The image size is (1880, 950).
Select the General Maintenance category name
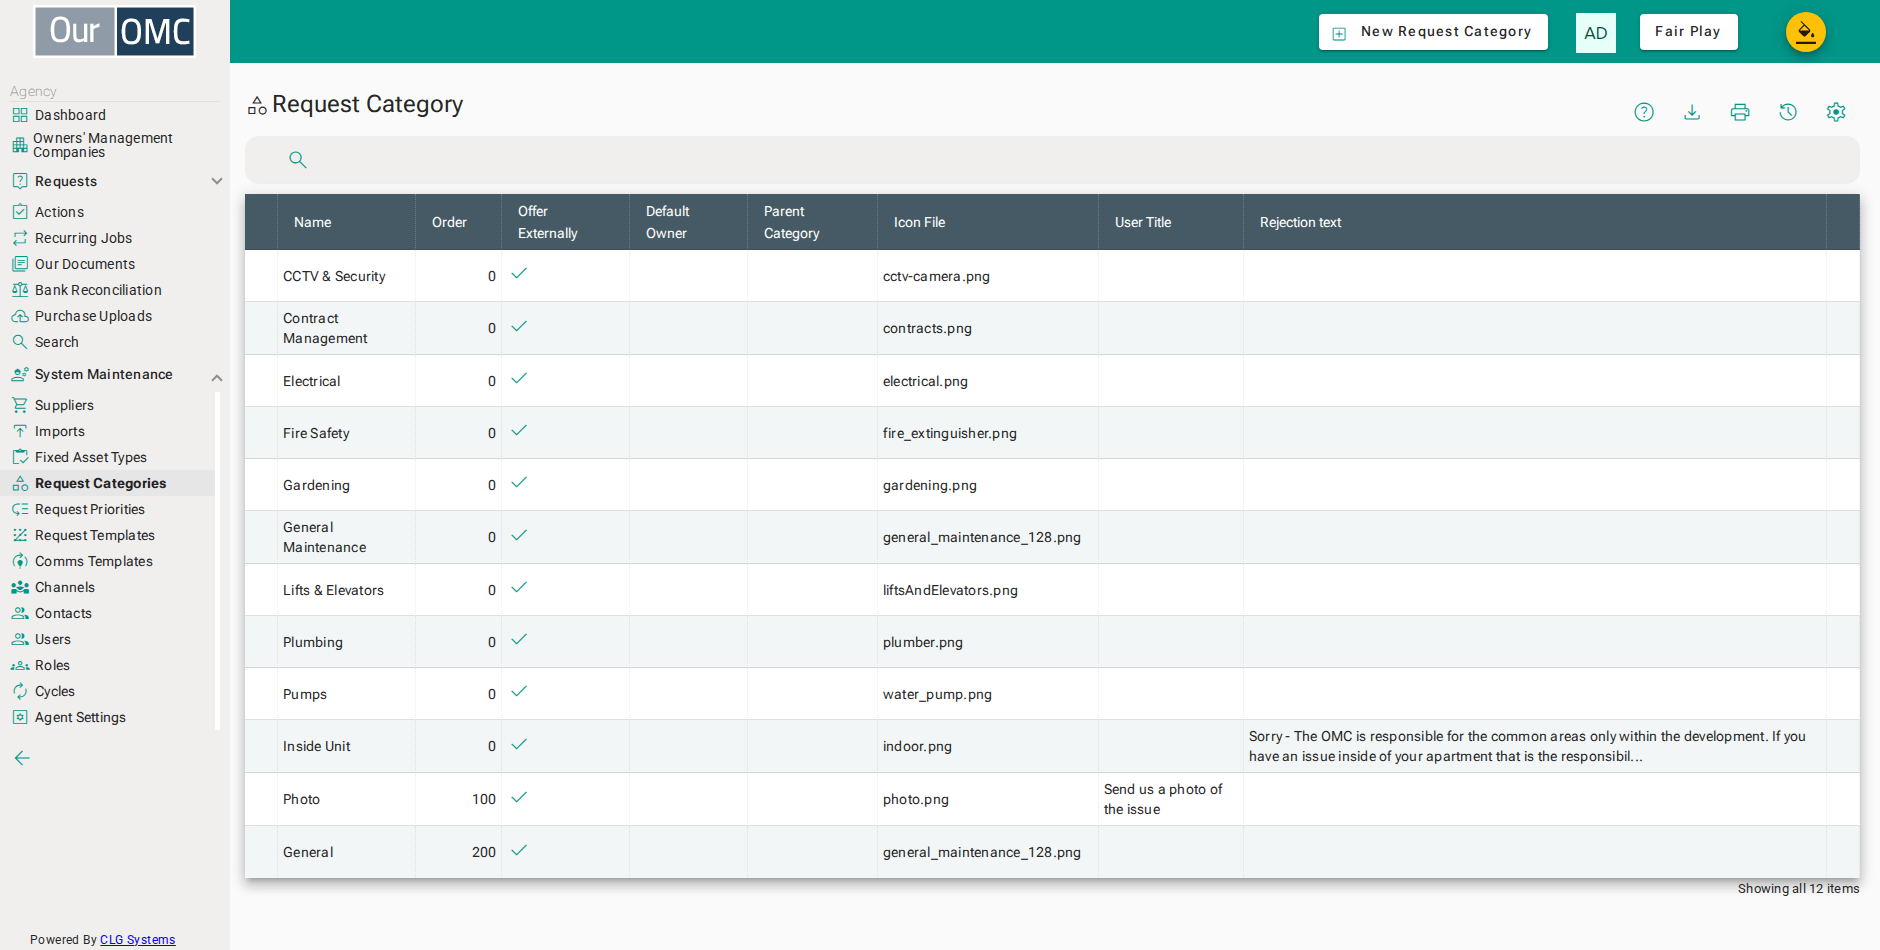pyautogui.click(x=324, y=537)
